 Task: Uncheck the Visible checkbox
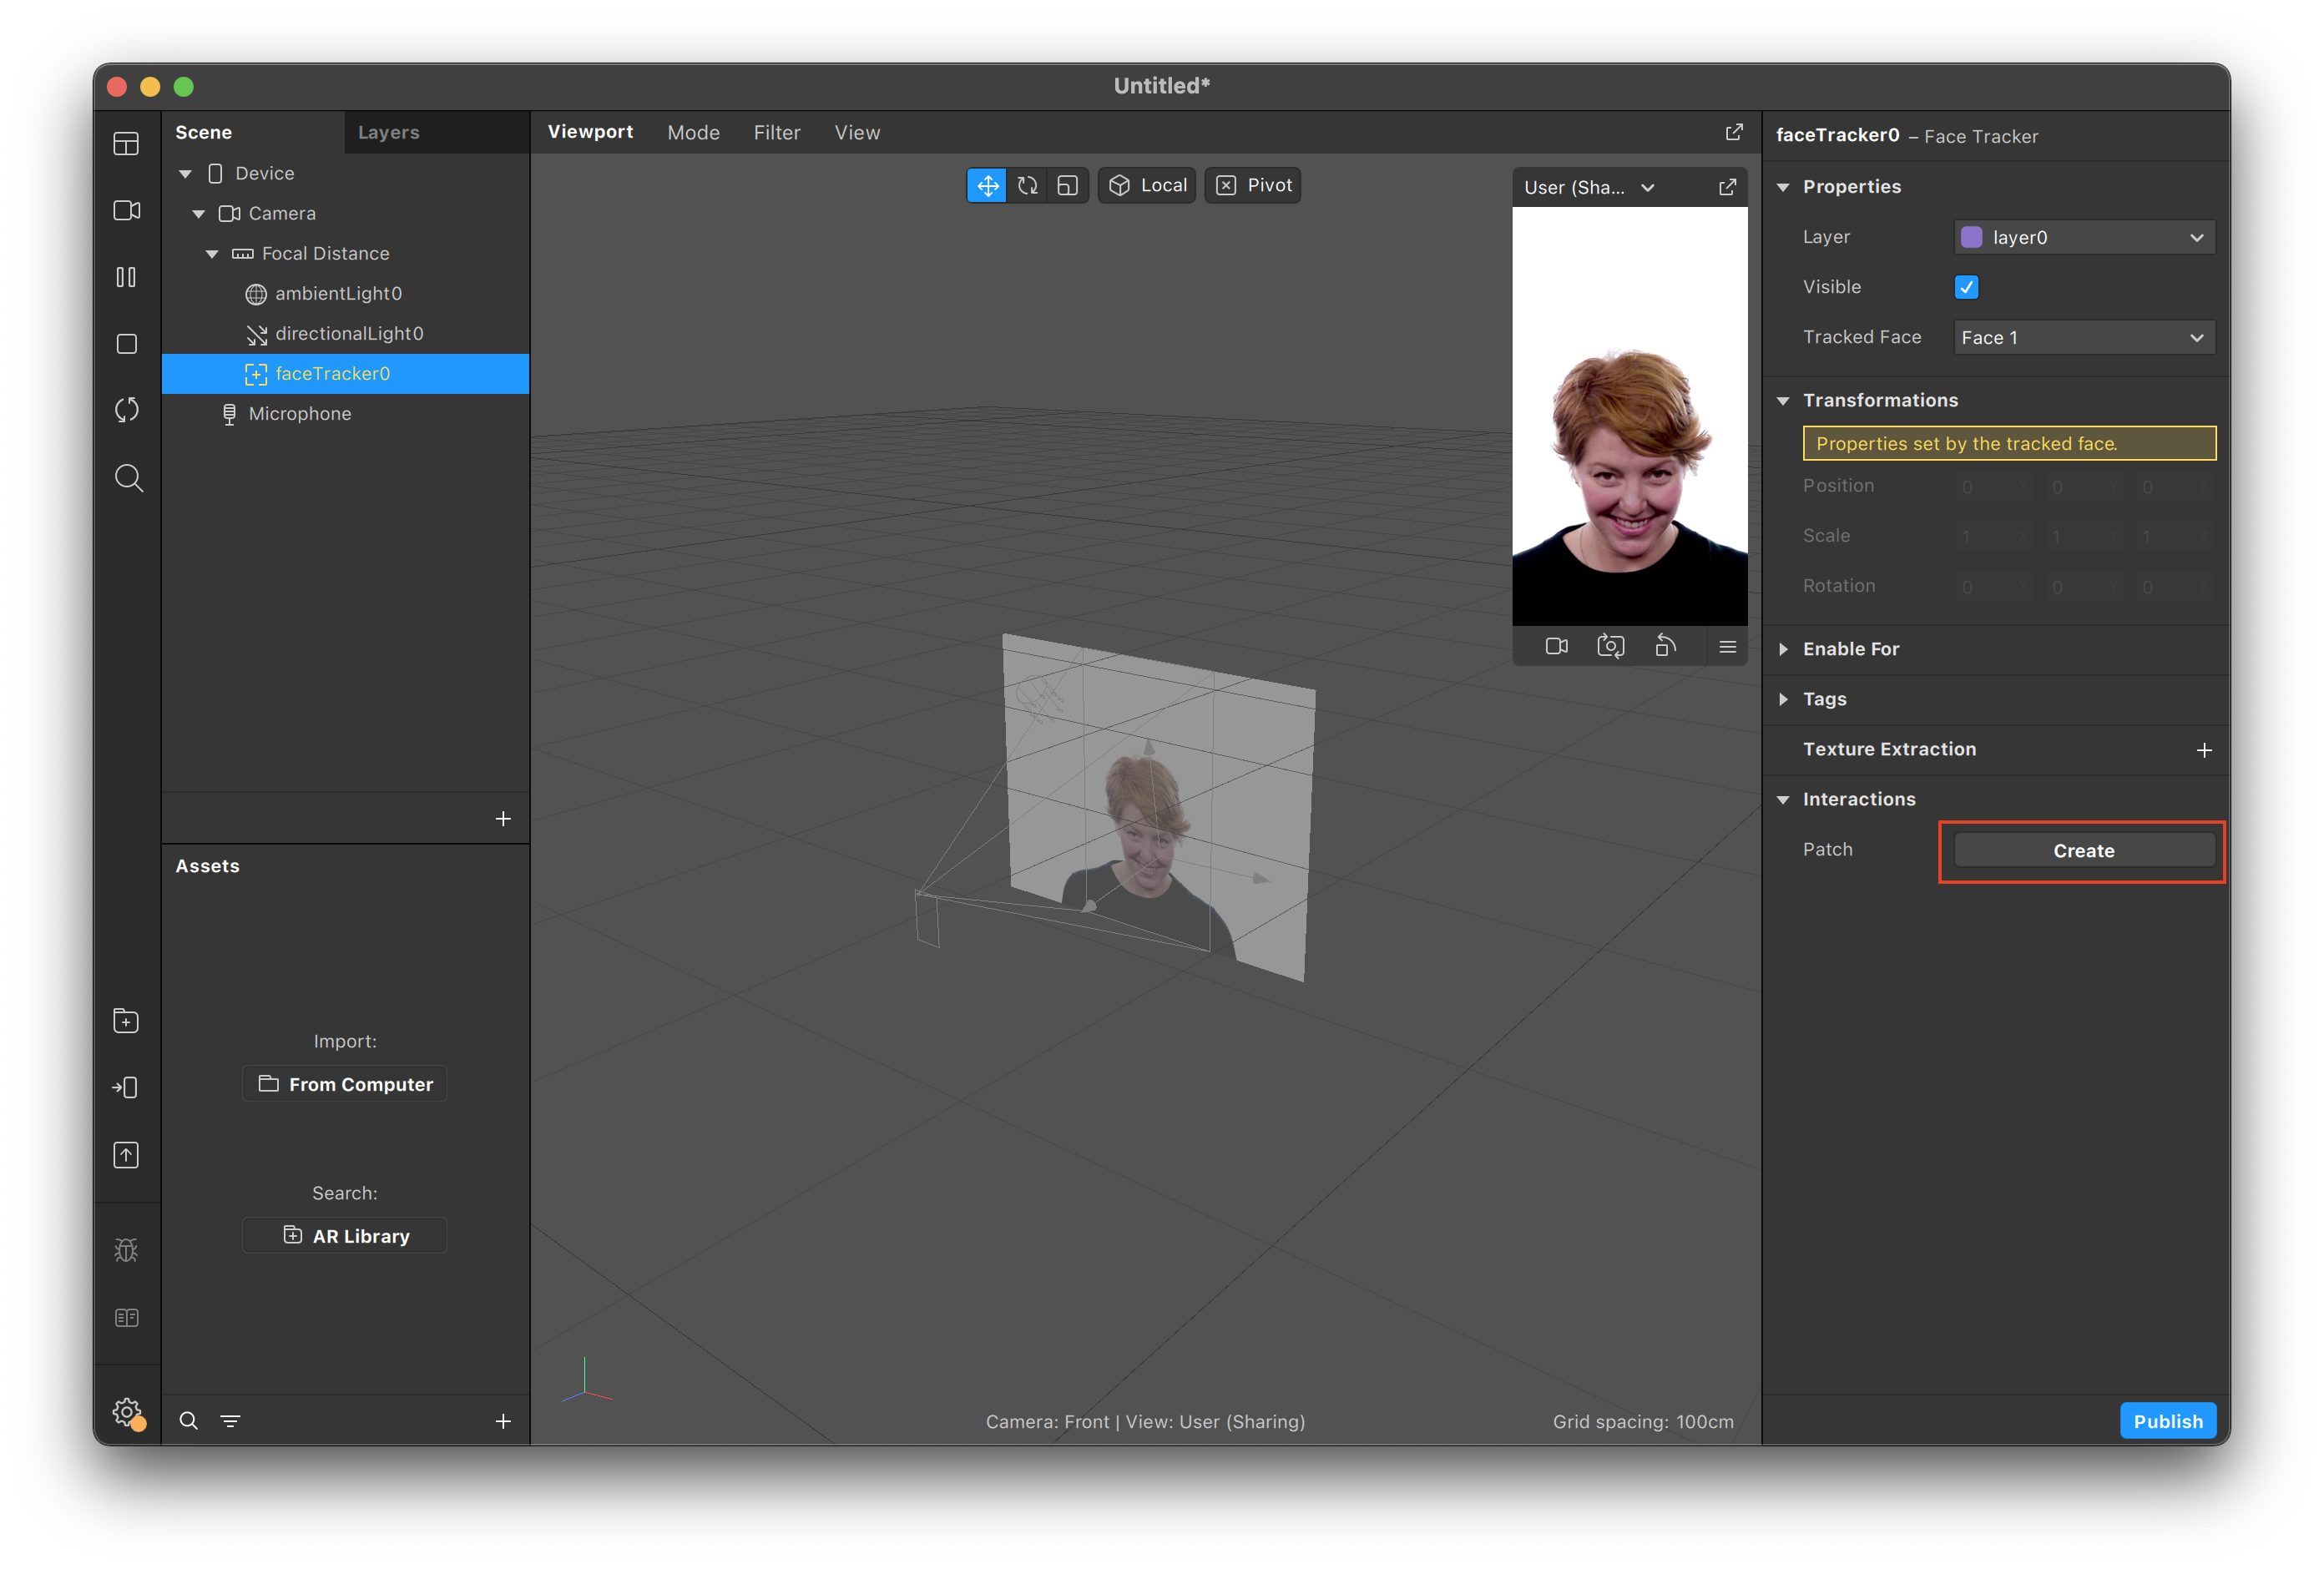pyautogui.click(x=1966, y=287)
